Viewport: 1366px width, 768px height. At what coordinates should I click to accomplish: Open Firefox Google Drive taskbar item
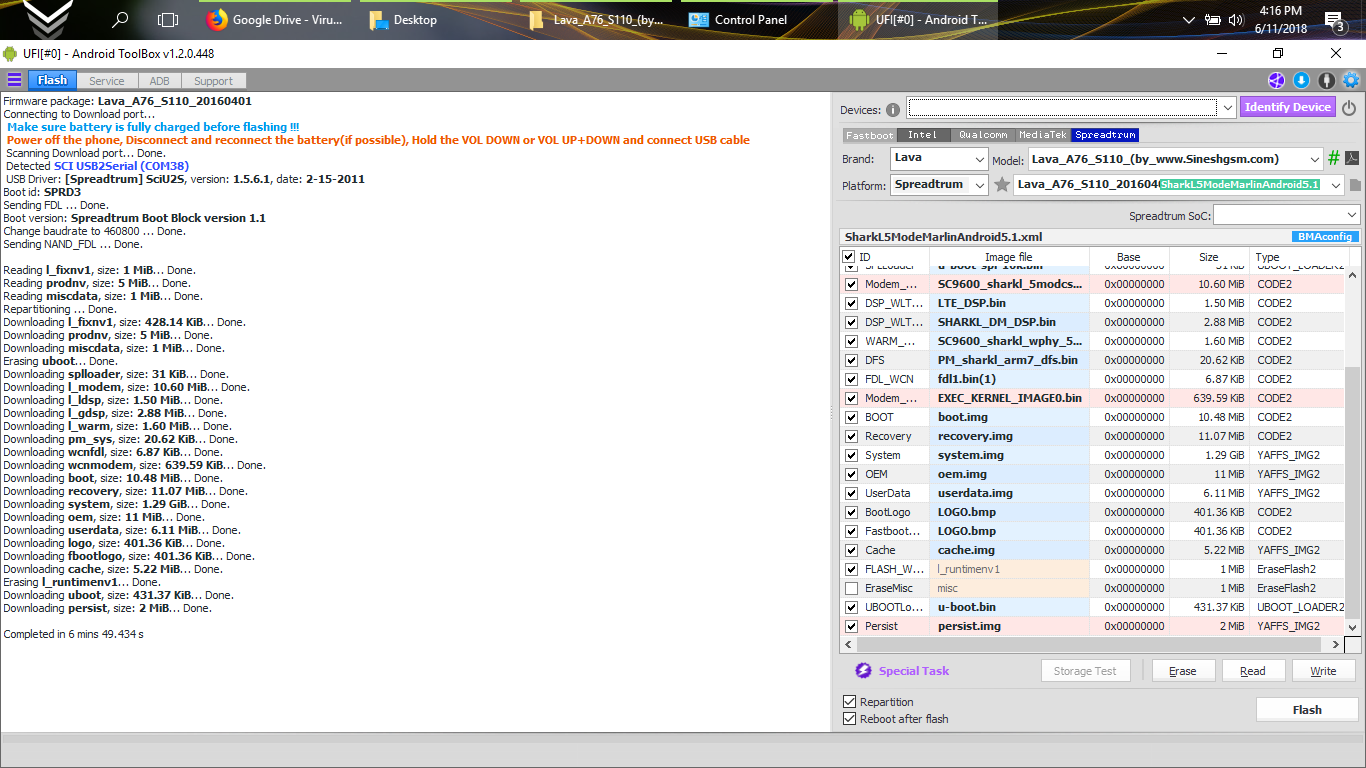[276, 19]
